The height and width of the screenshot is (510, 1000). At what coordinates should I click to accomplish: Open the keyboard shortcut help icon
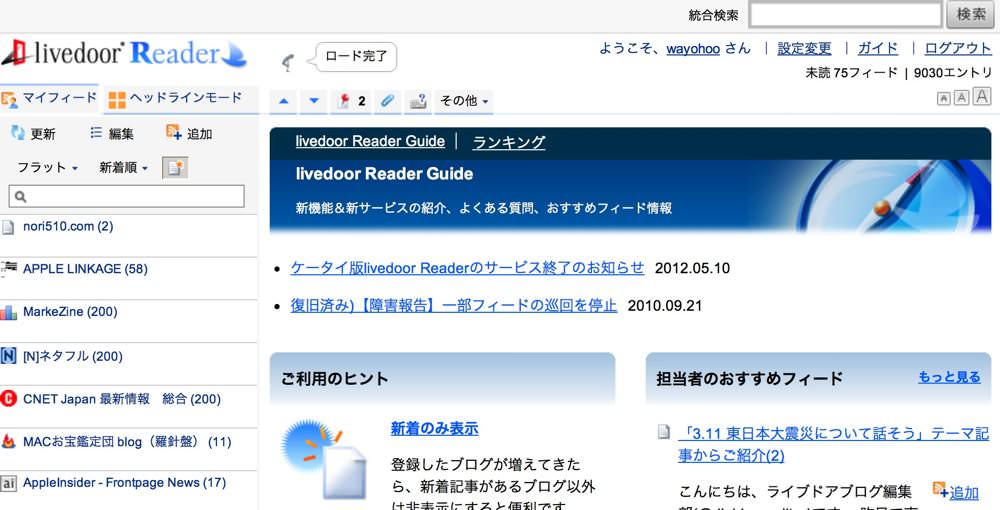(x=418, y=101)
